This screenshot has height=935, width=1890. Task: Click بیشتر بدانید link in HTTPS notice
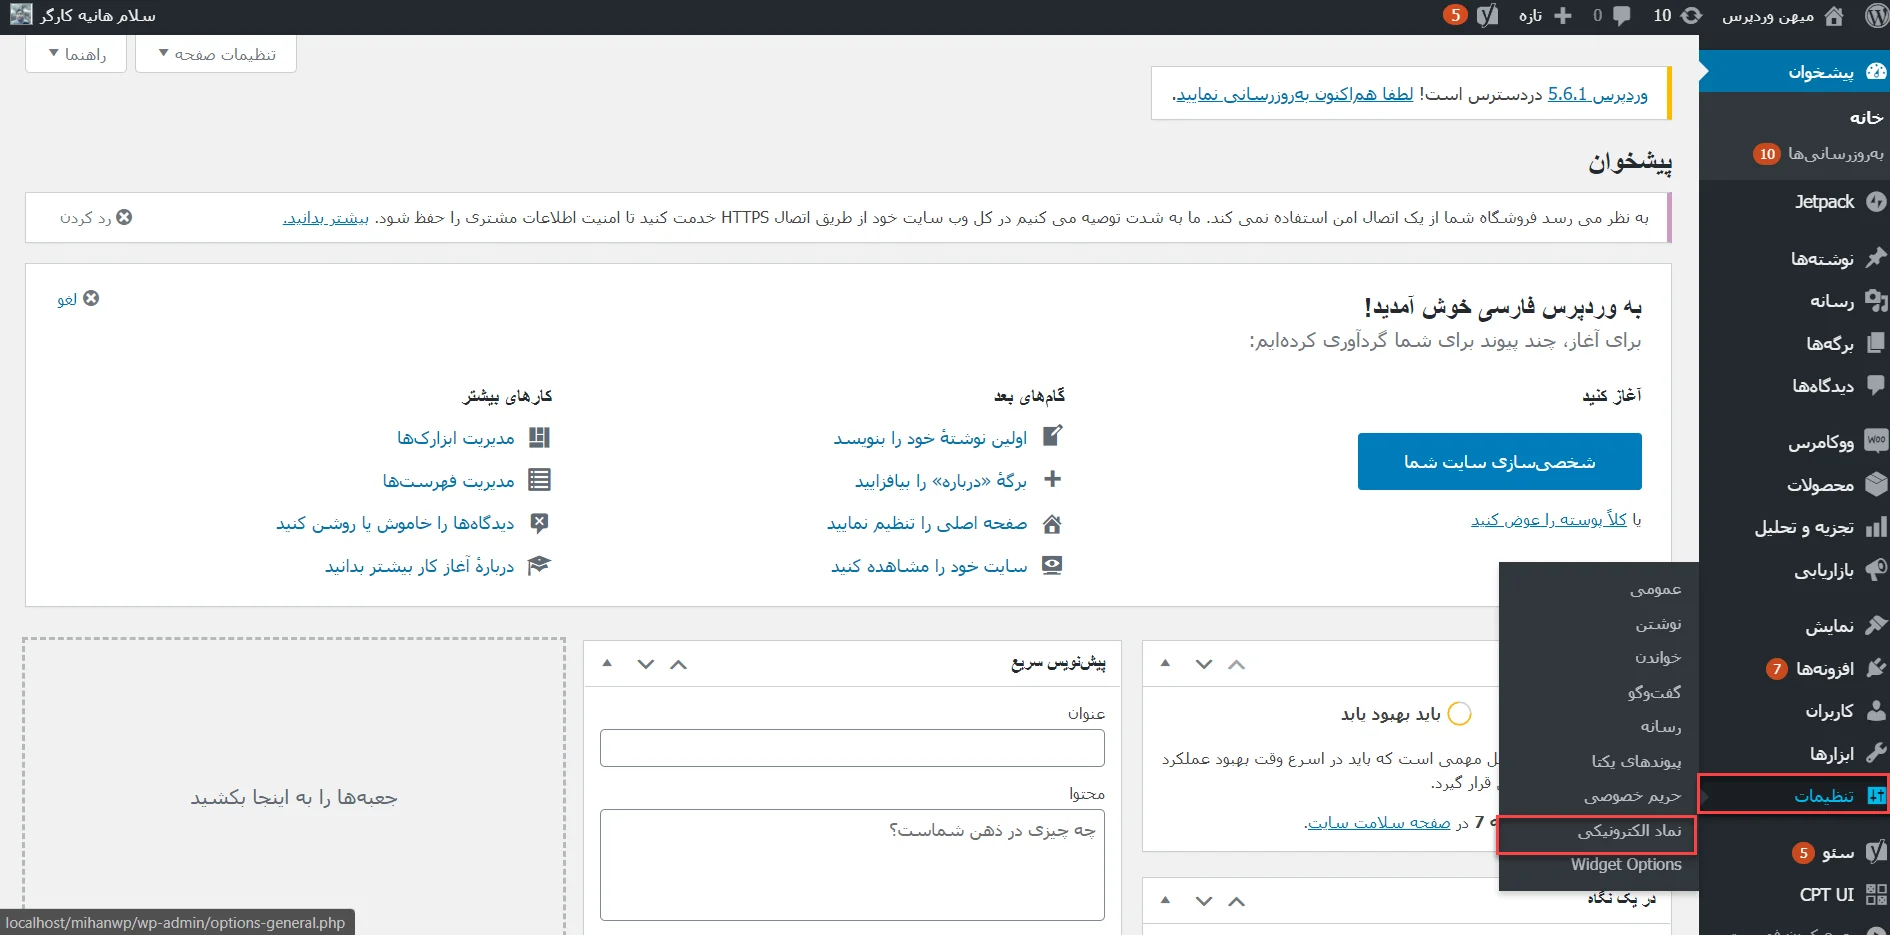tap(326, 217)
